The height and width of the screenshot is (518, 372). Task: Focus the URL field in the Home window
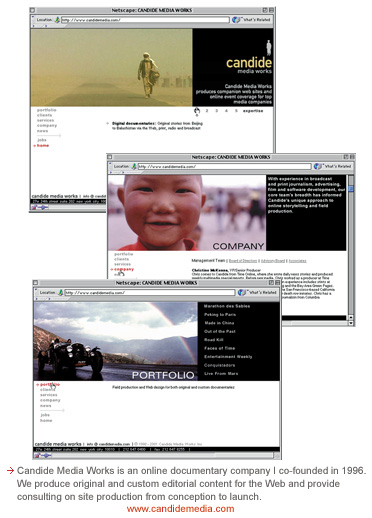tap(145, 20)
